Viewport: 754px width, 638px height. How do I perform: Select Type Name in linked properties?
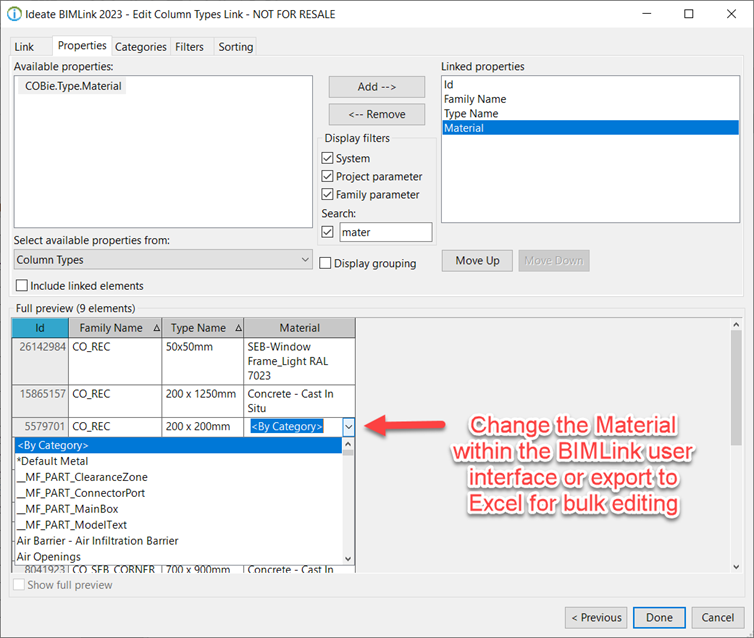click(590, 113)
